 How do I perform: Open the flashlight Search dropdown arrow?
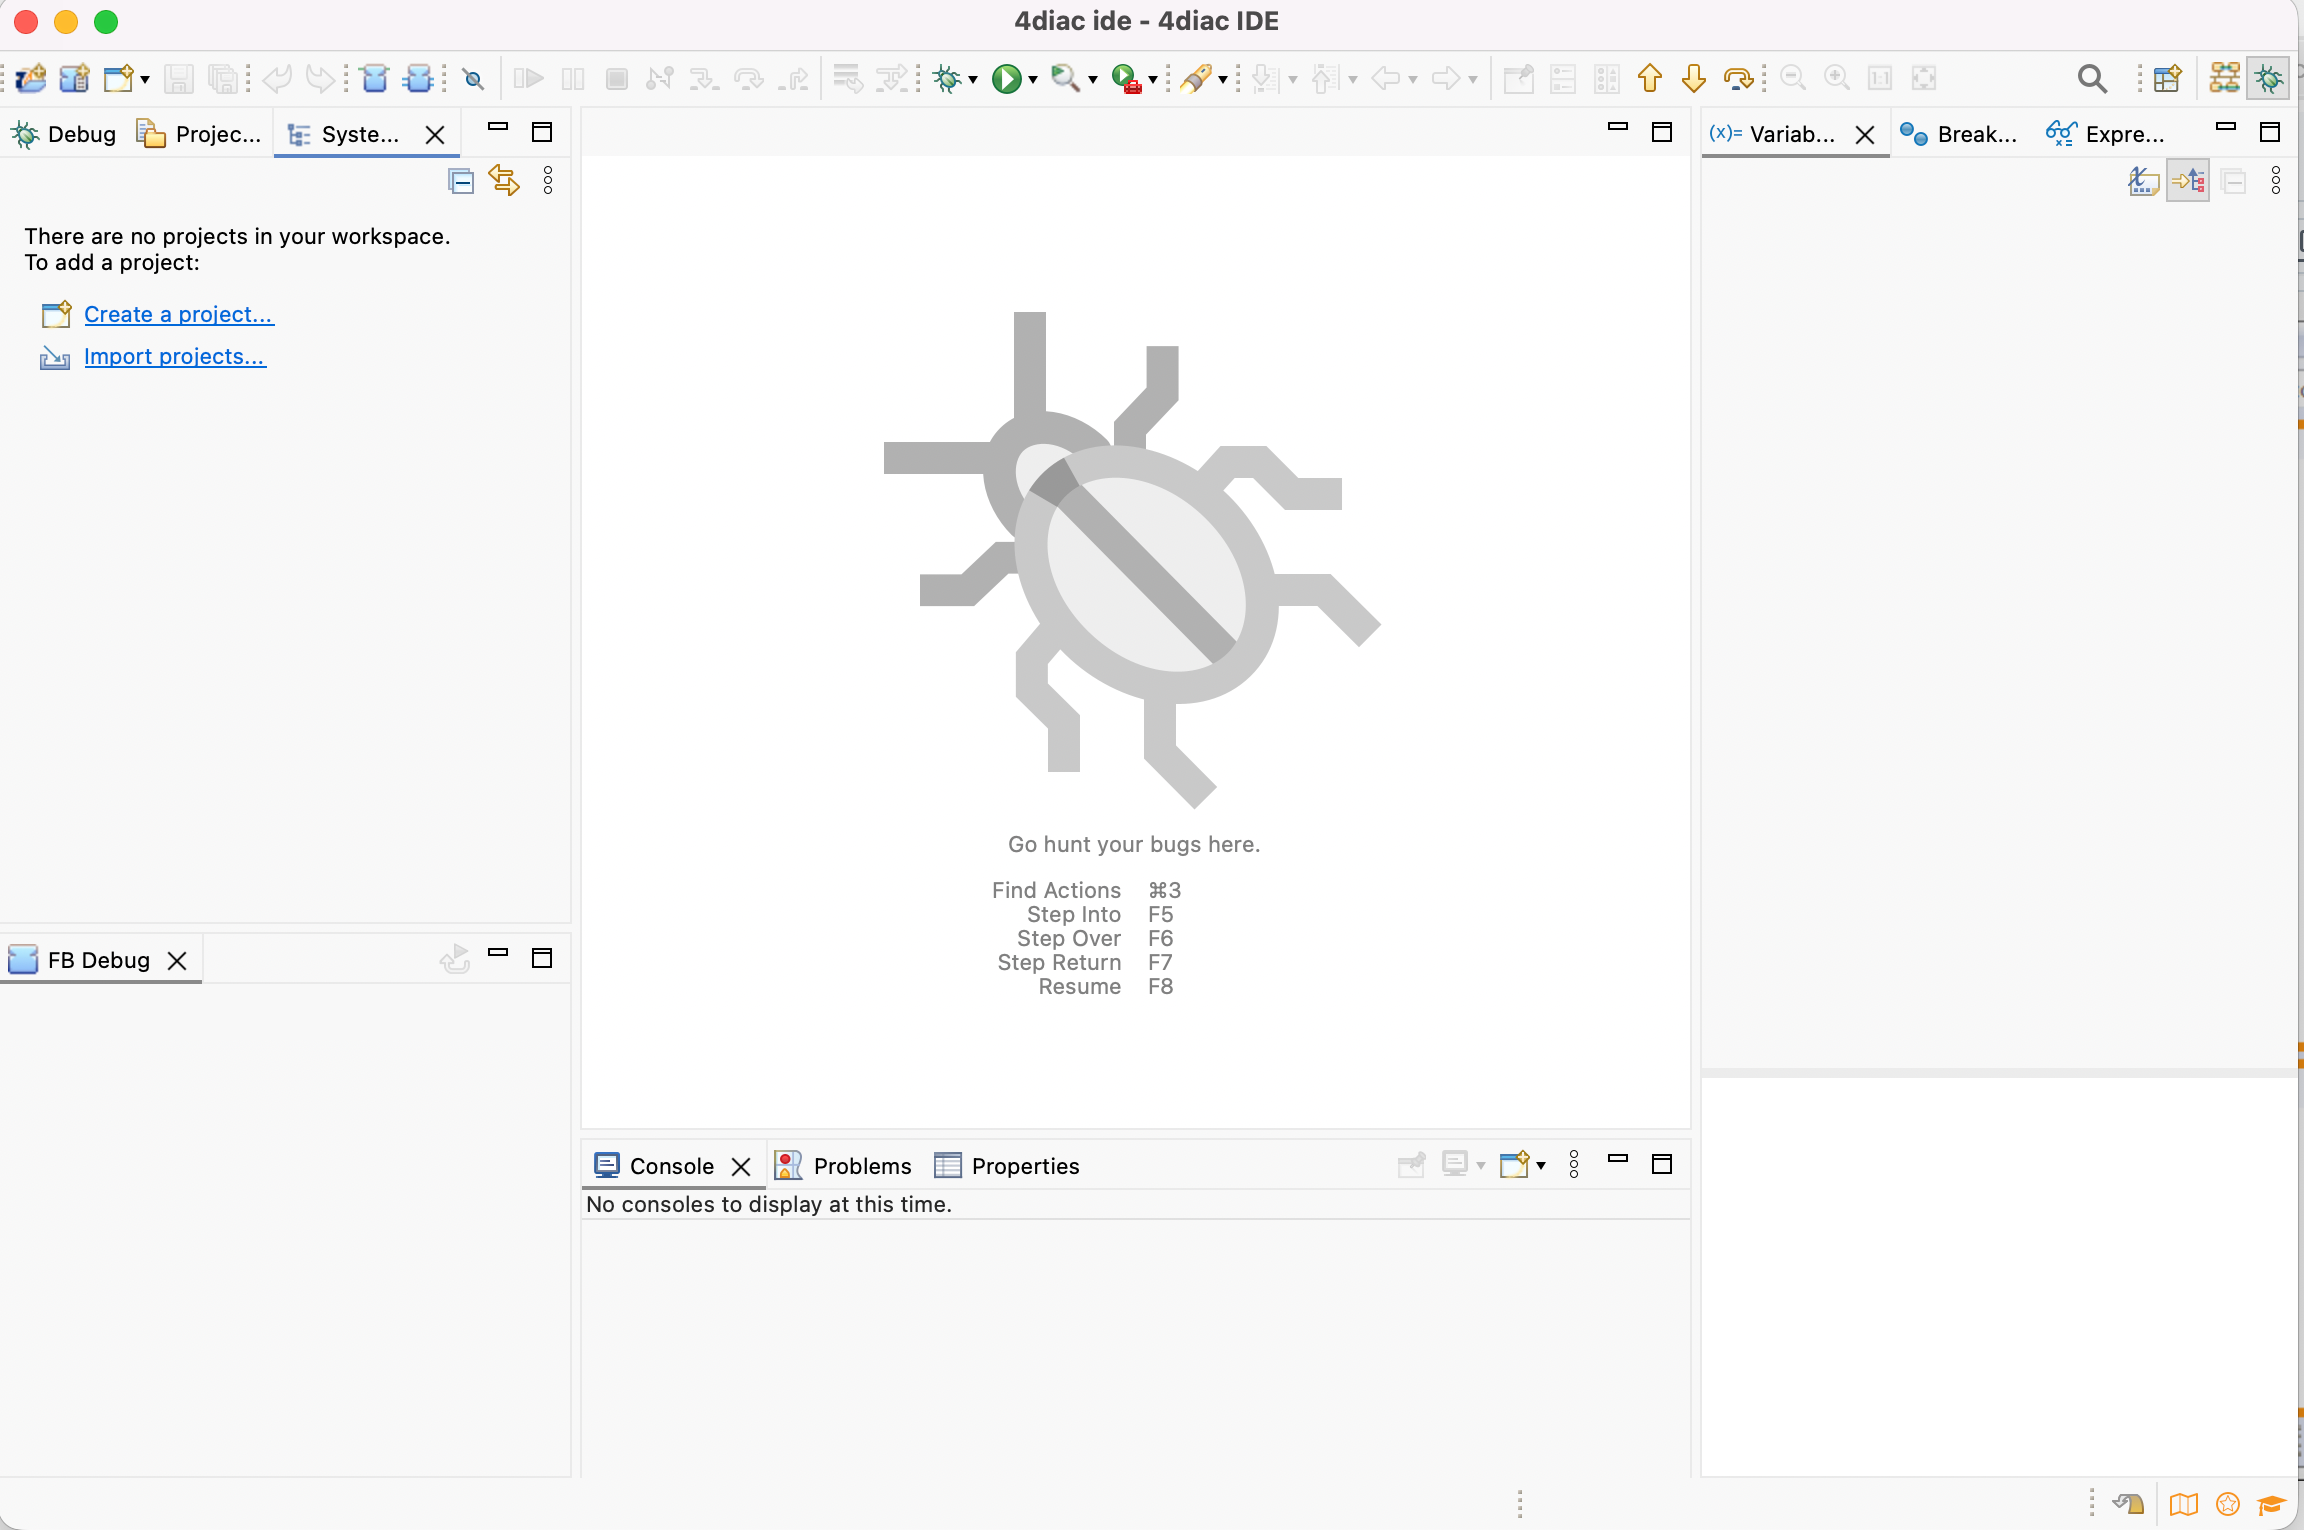click(1222, 79)
